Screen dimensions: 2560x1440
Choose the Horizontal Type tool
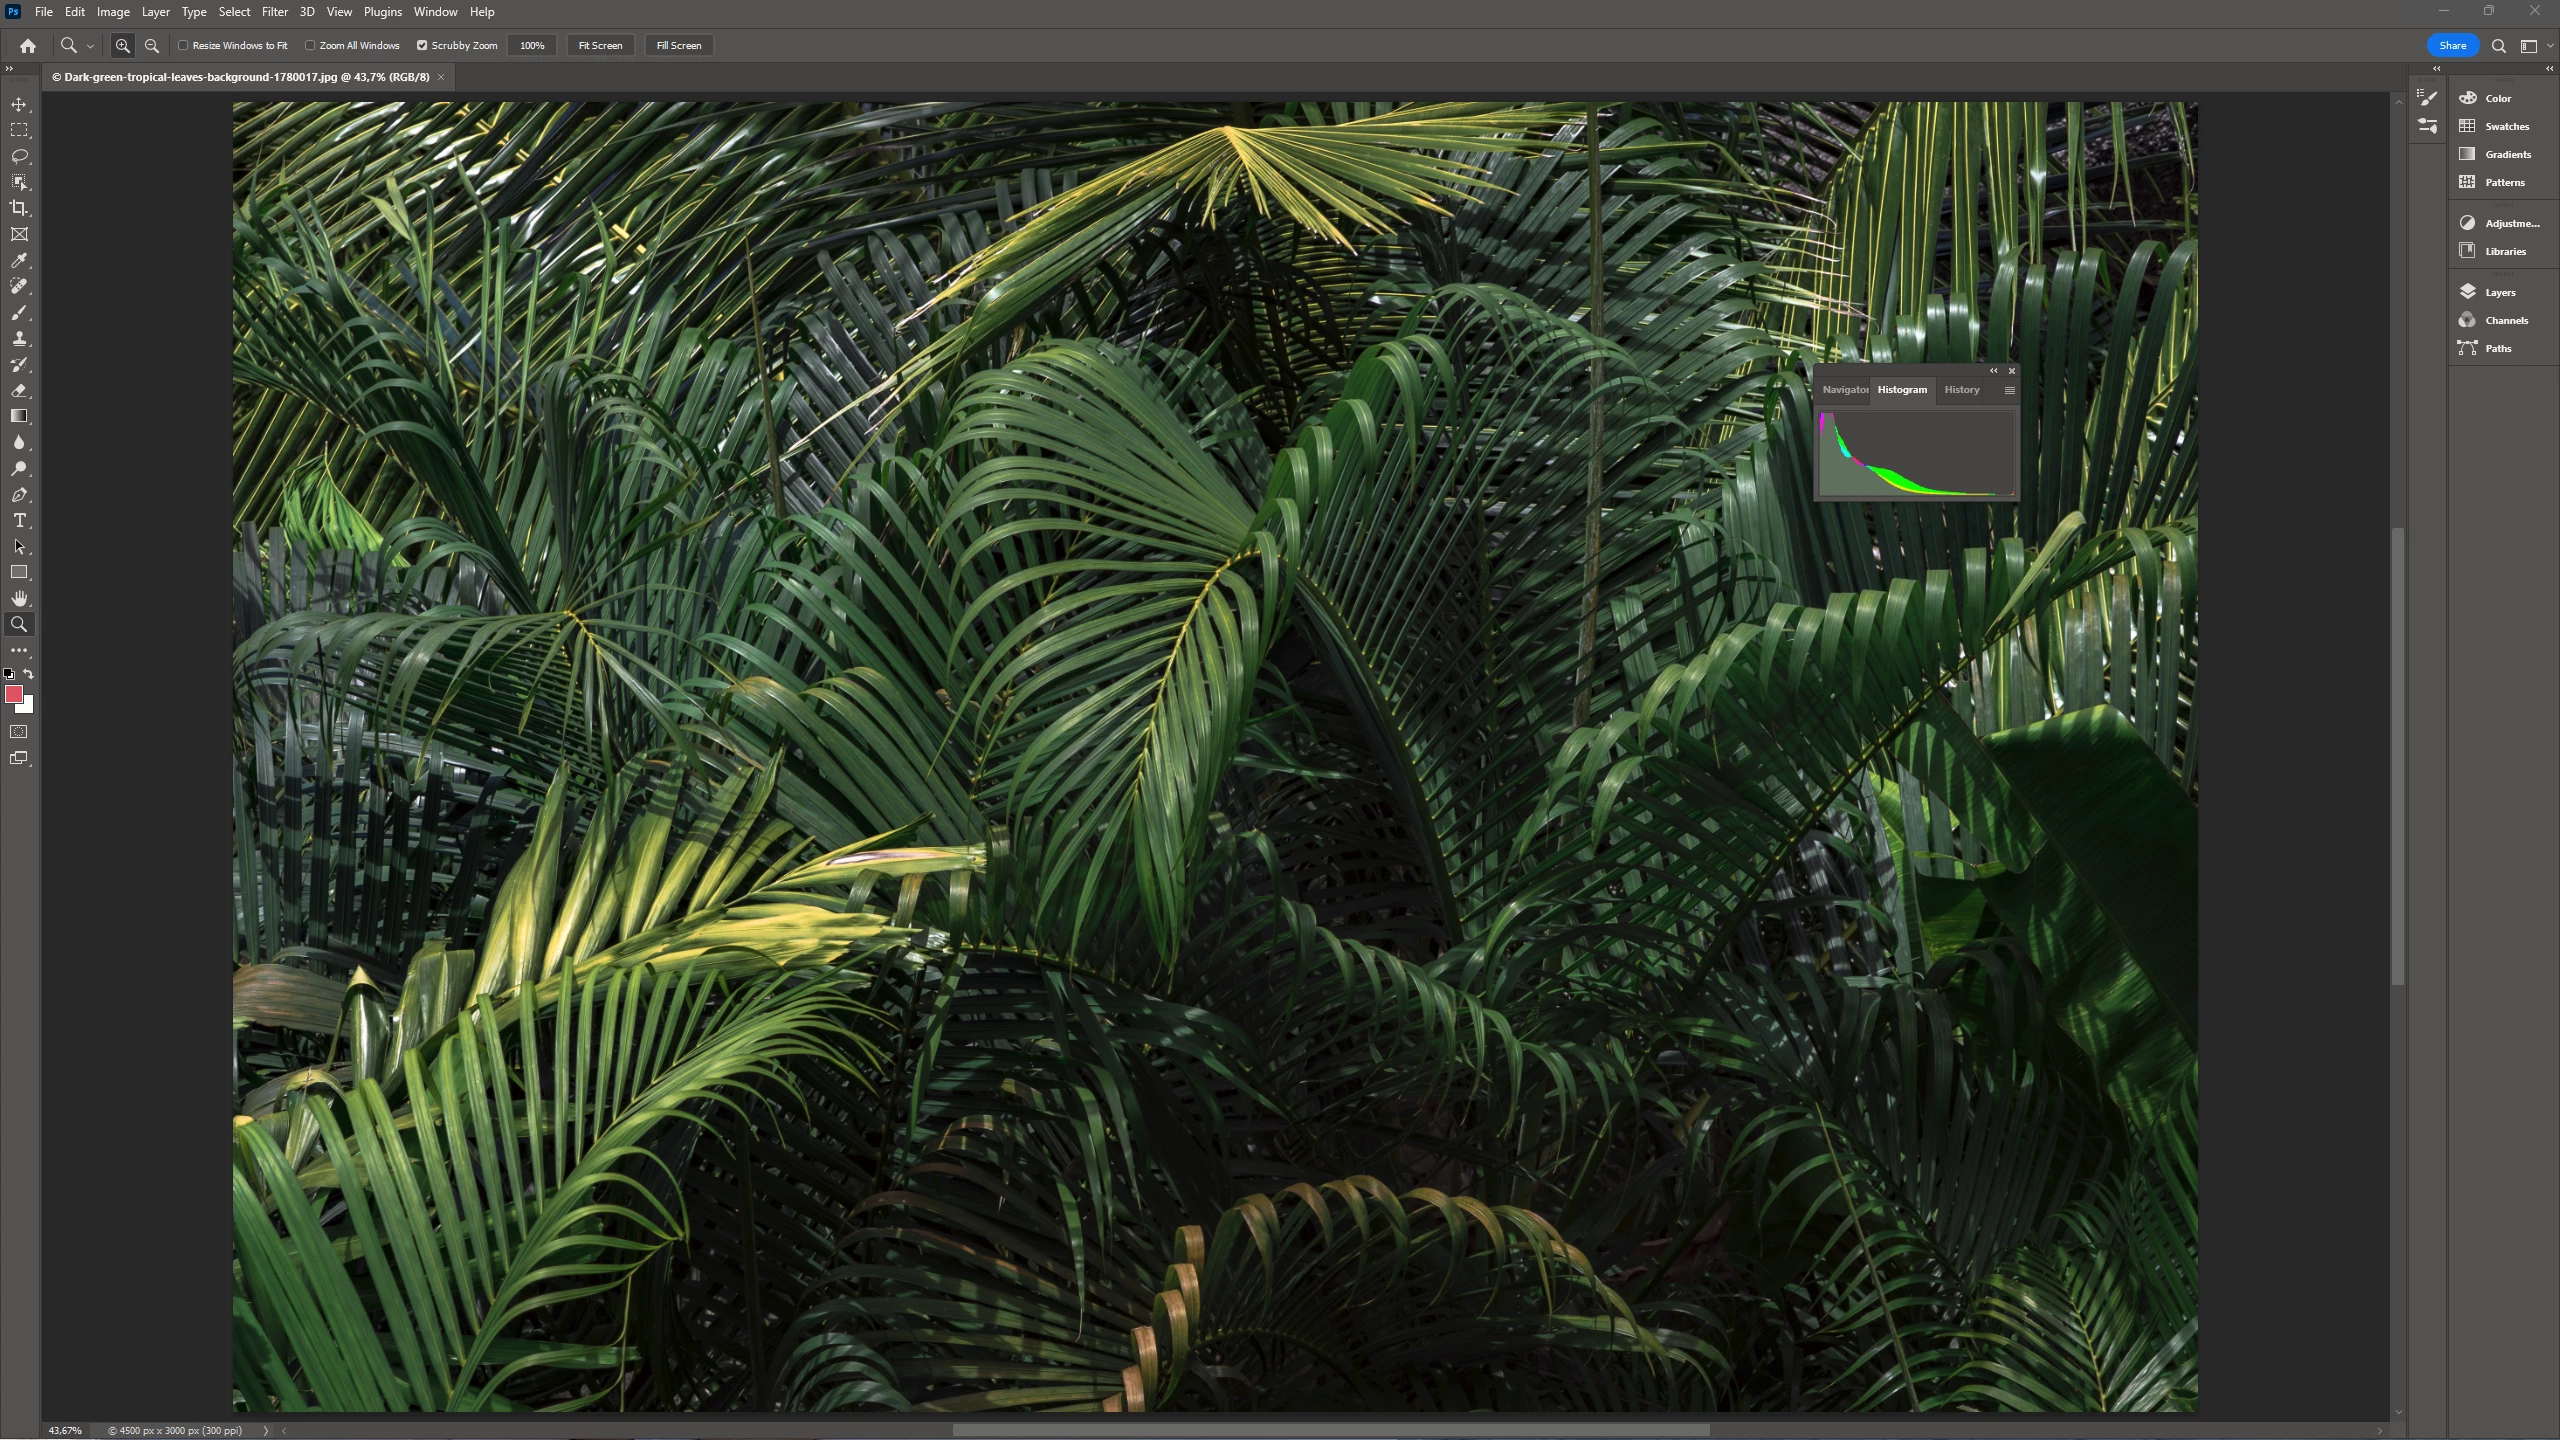coord(19,520)
